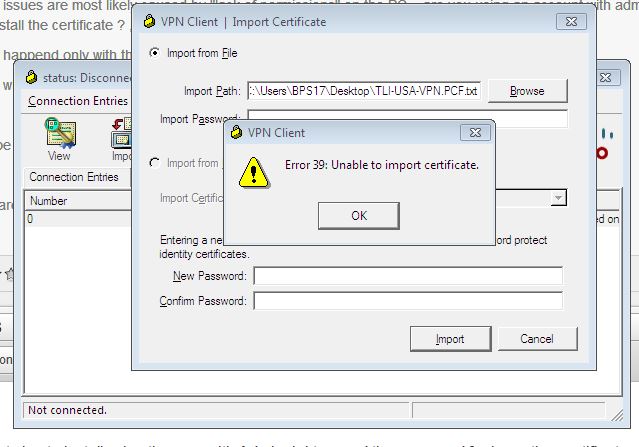Click the warning triangle icon in error dialog

click(x=254, y=173)
